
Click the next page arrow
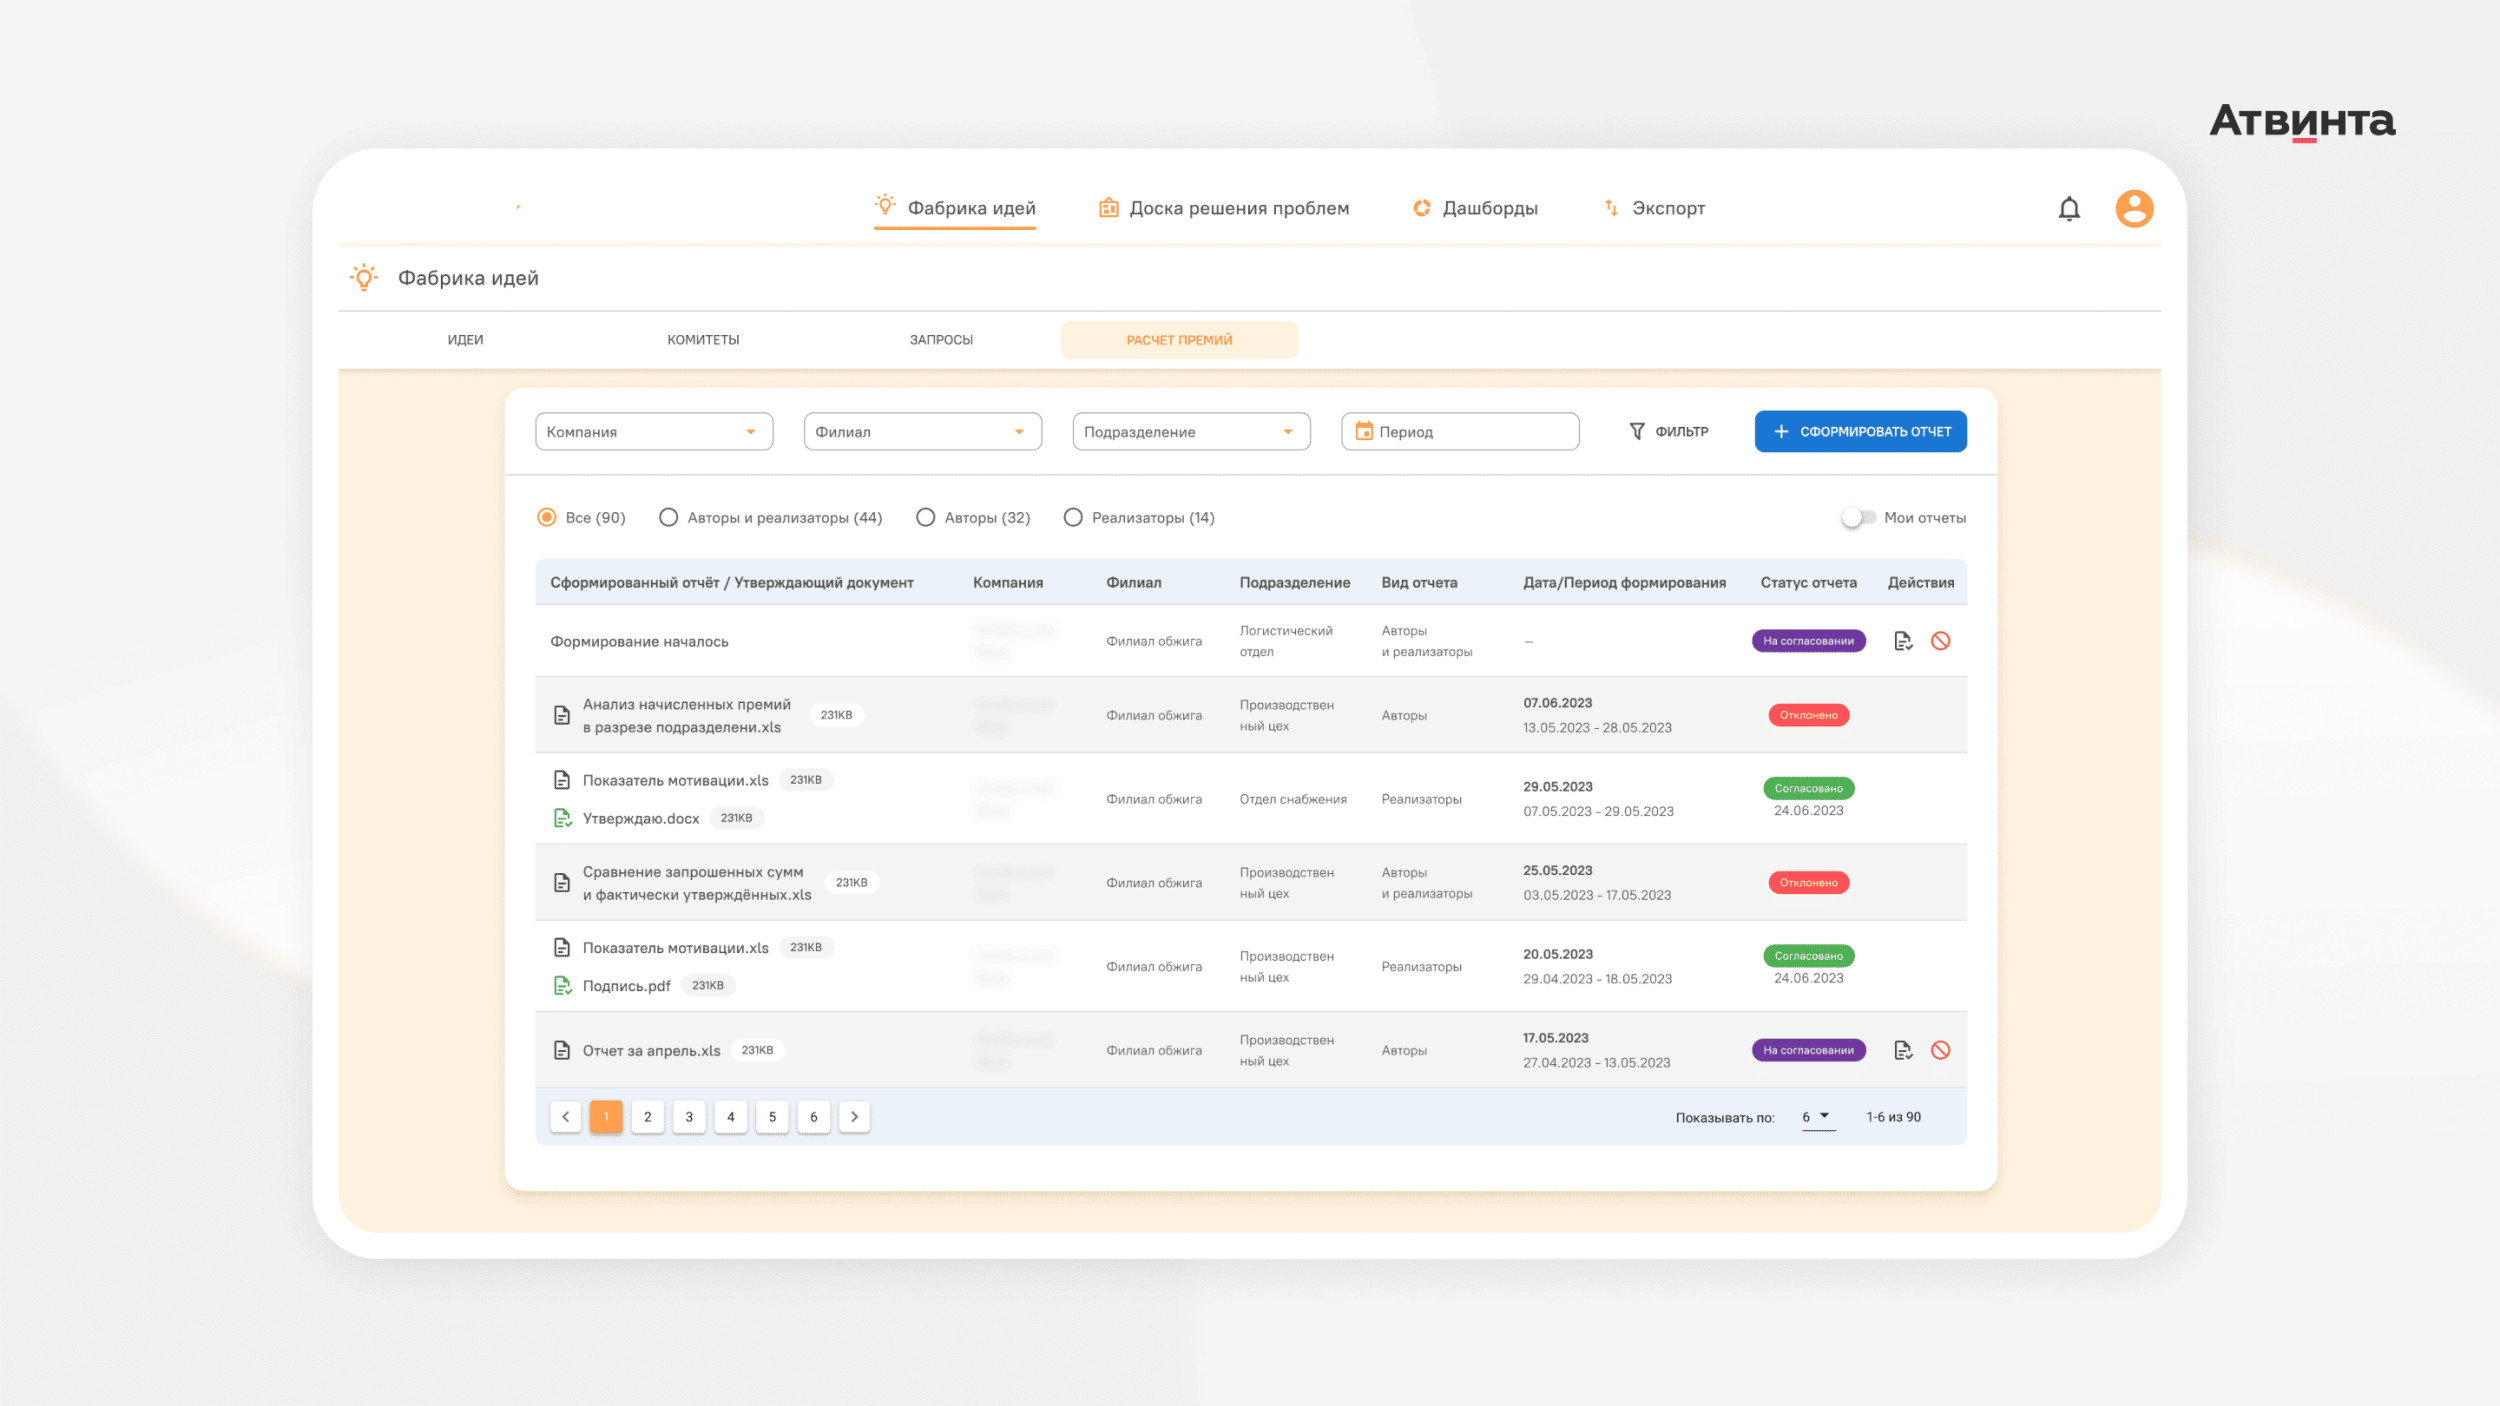click(854, 1117)
